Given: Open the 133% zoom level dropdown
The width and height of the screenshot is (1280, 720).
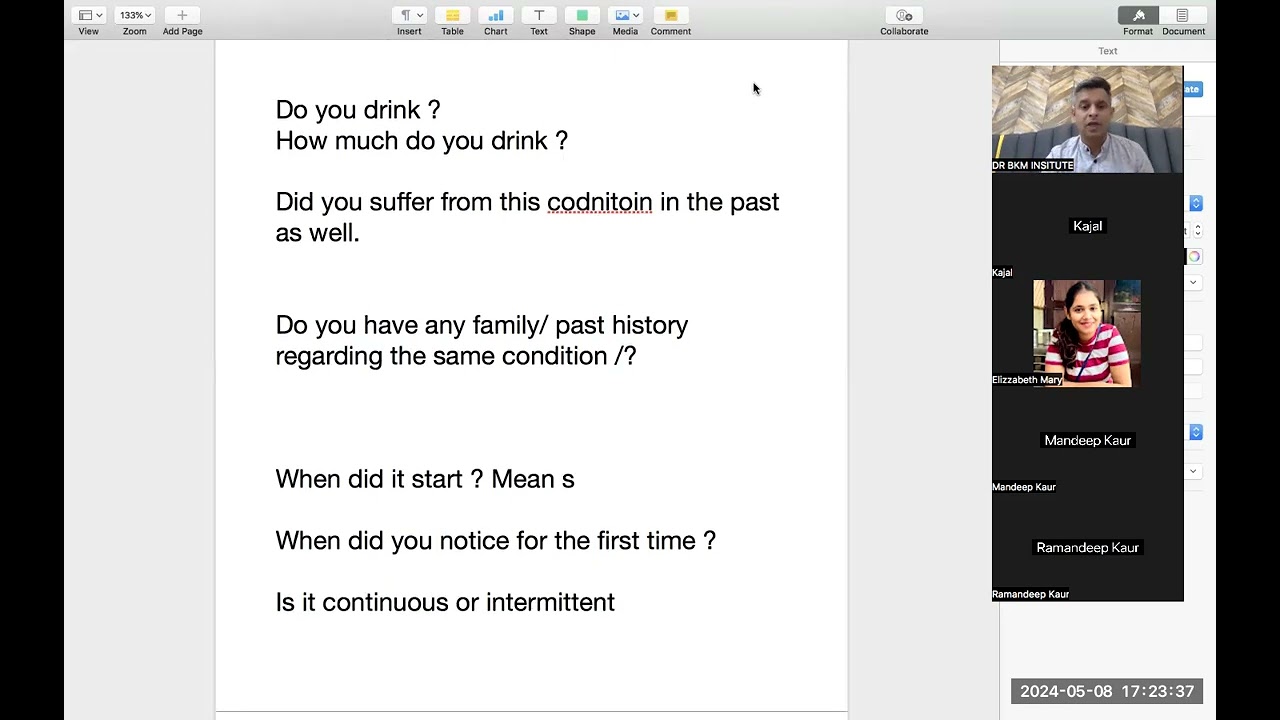Looking at the screenshot, I should point(135,15).
